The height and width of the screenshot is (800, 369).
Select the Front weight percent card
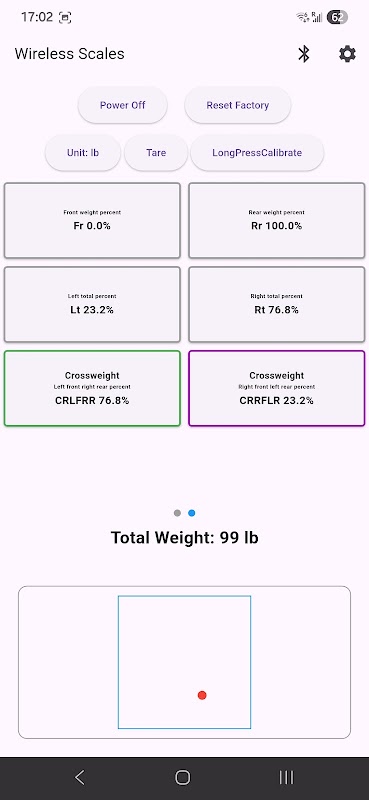pos(92,220)
